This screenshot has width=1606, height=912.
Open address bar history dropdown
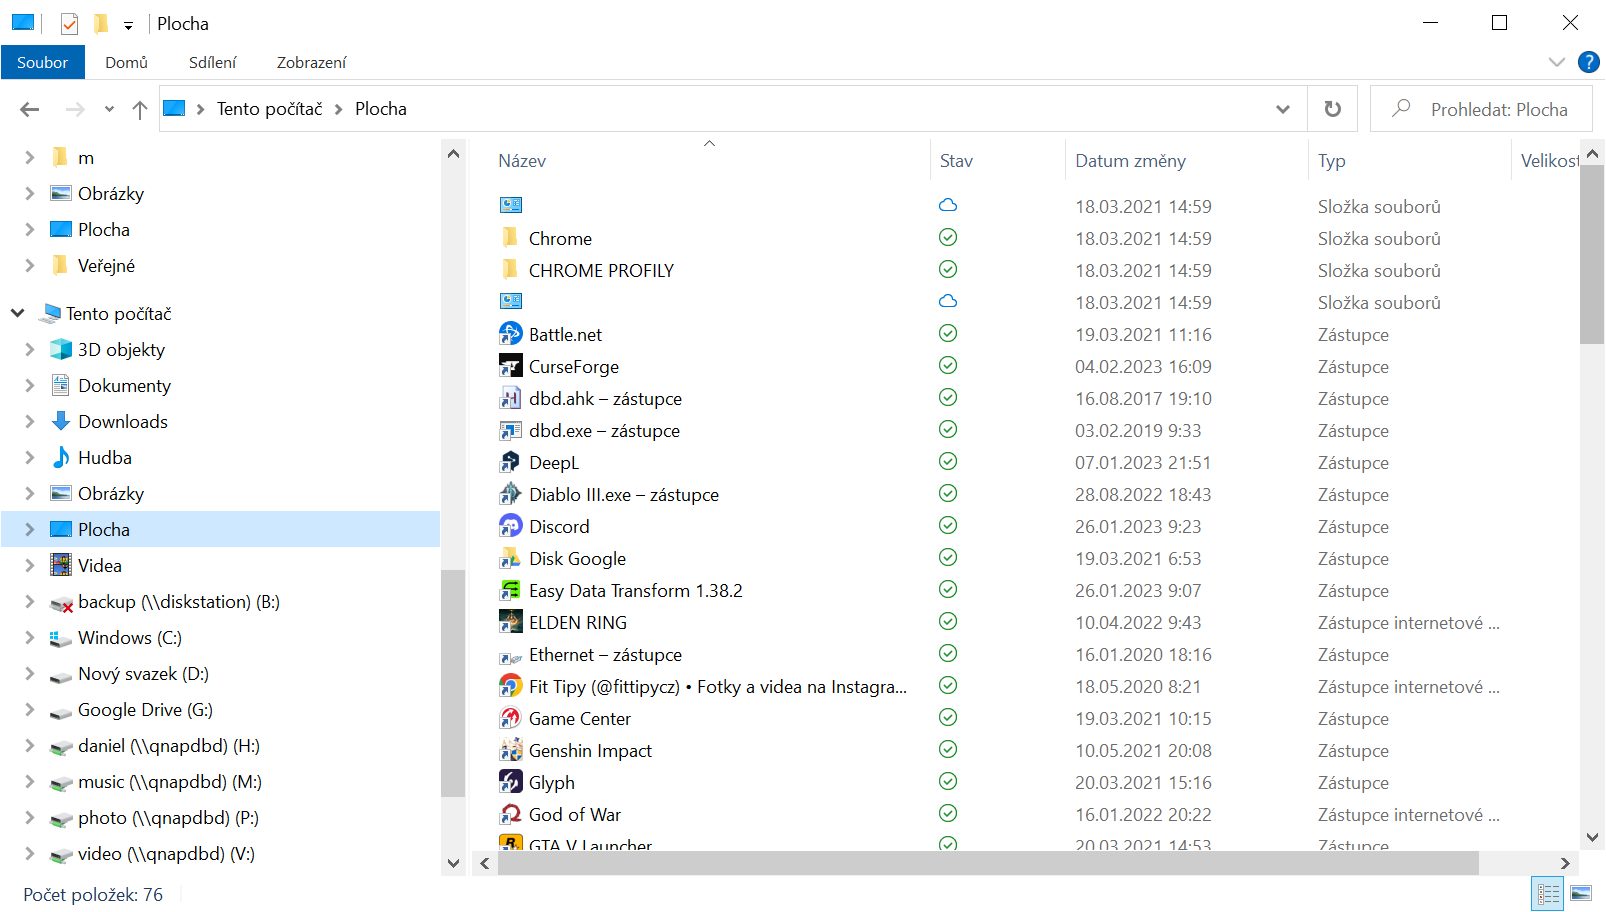(1283, 109)
